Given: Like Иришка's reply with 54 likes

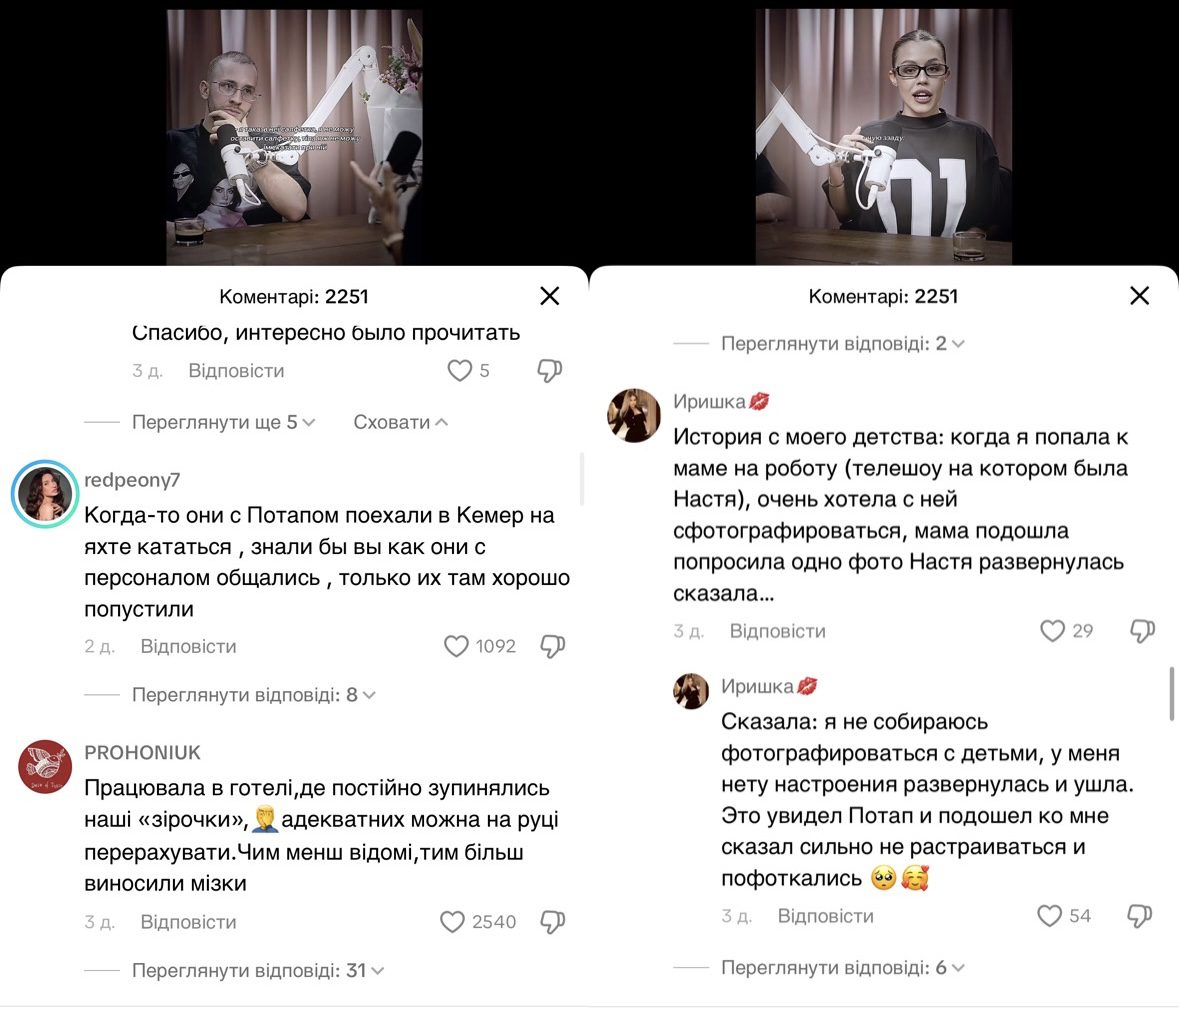Looking at the screenshot, I should [1049, 915].
